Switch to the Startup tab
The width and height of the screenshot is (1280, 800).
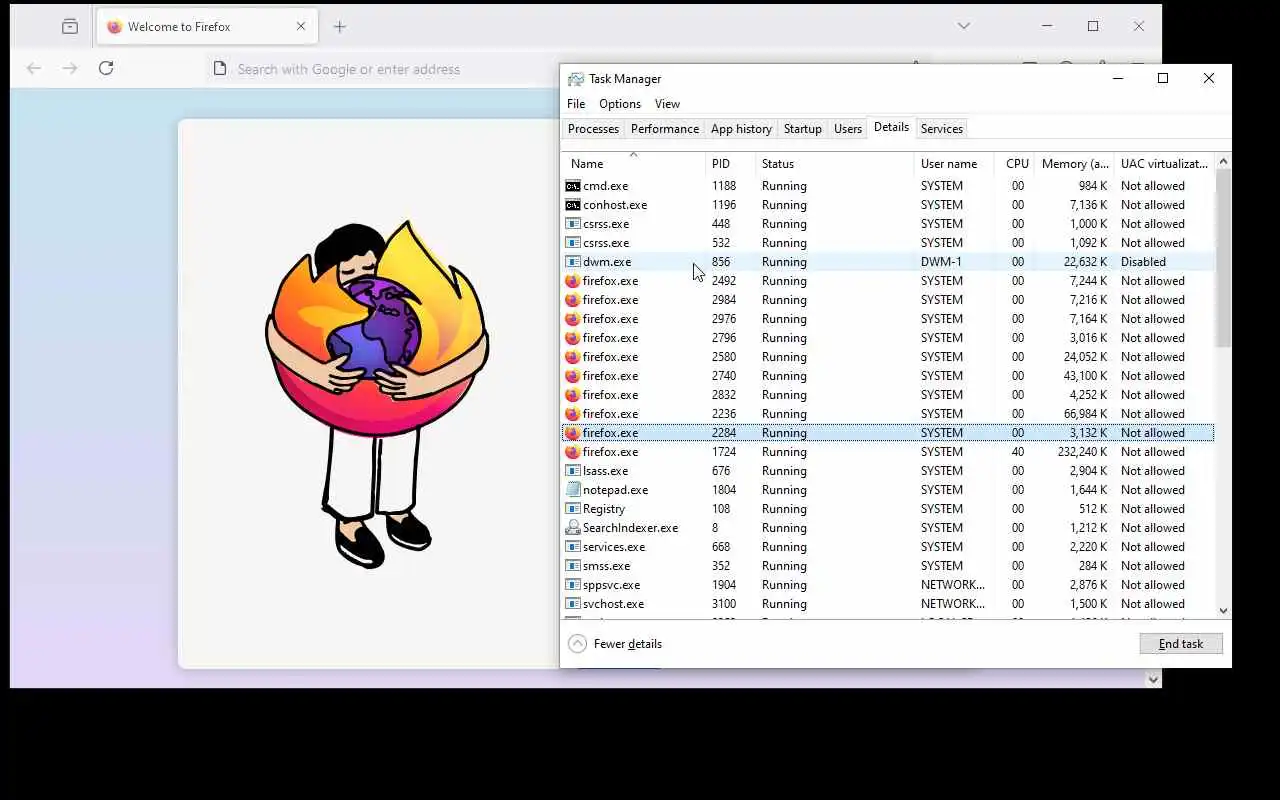pos(803,129)
